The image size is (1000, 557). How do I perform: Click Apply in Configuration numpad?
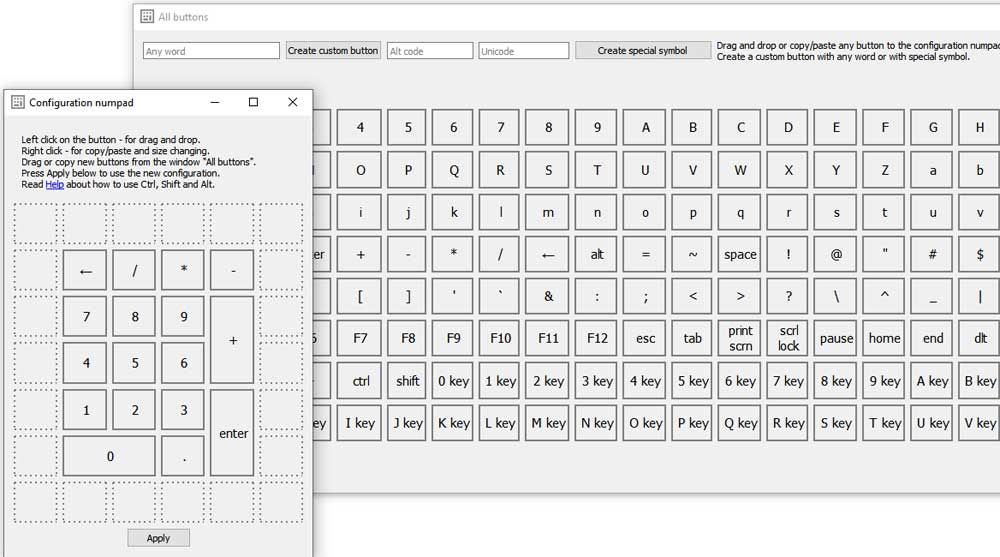coord(158,538)
